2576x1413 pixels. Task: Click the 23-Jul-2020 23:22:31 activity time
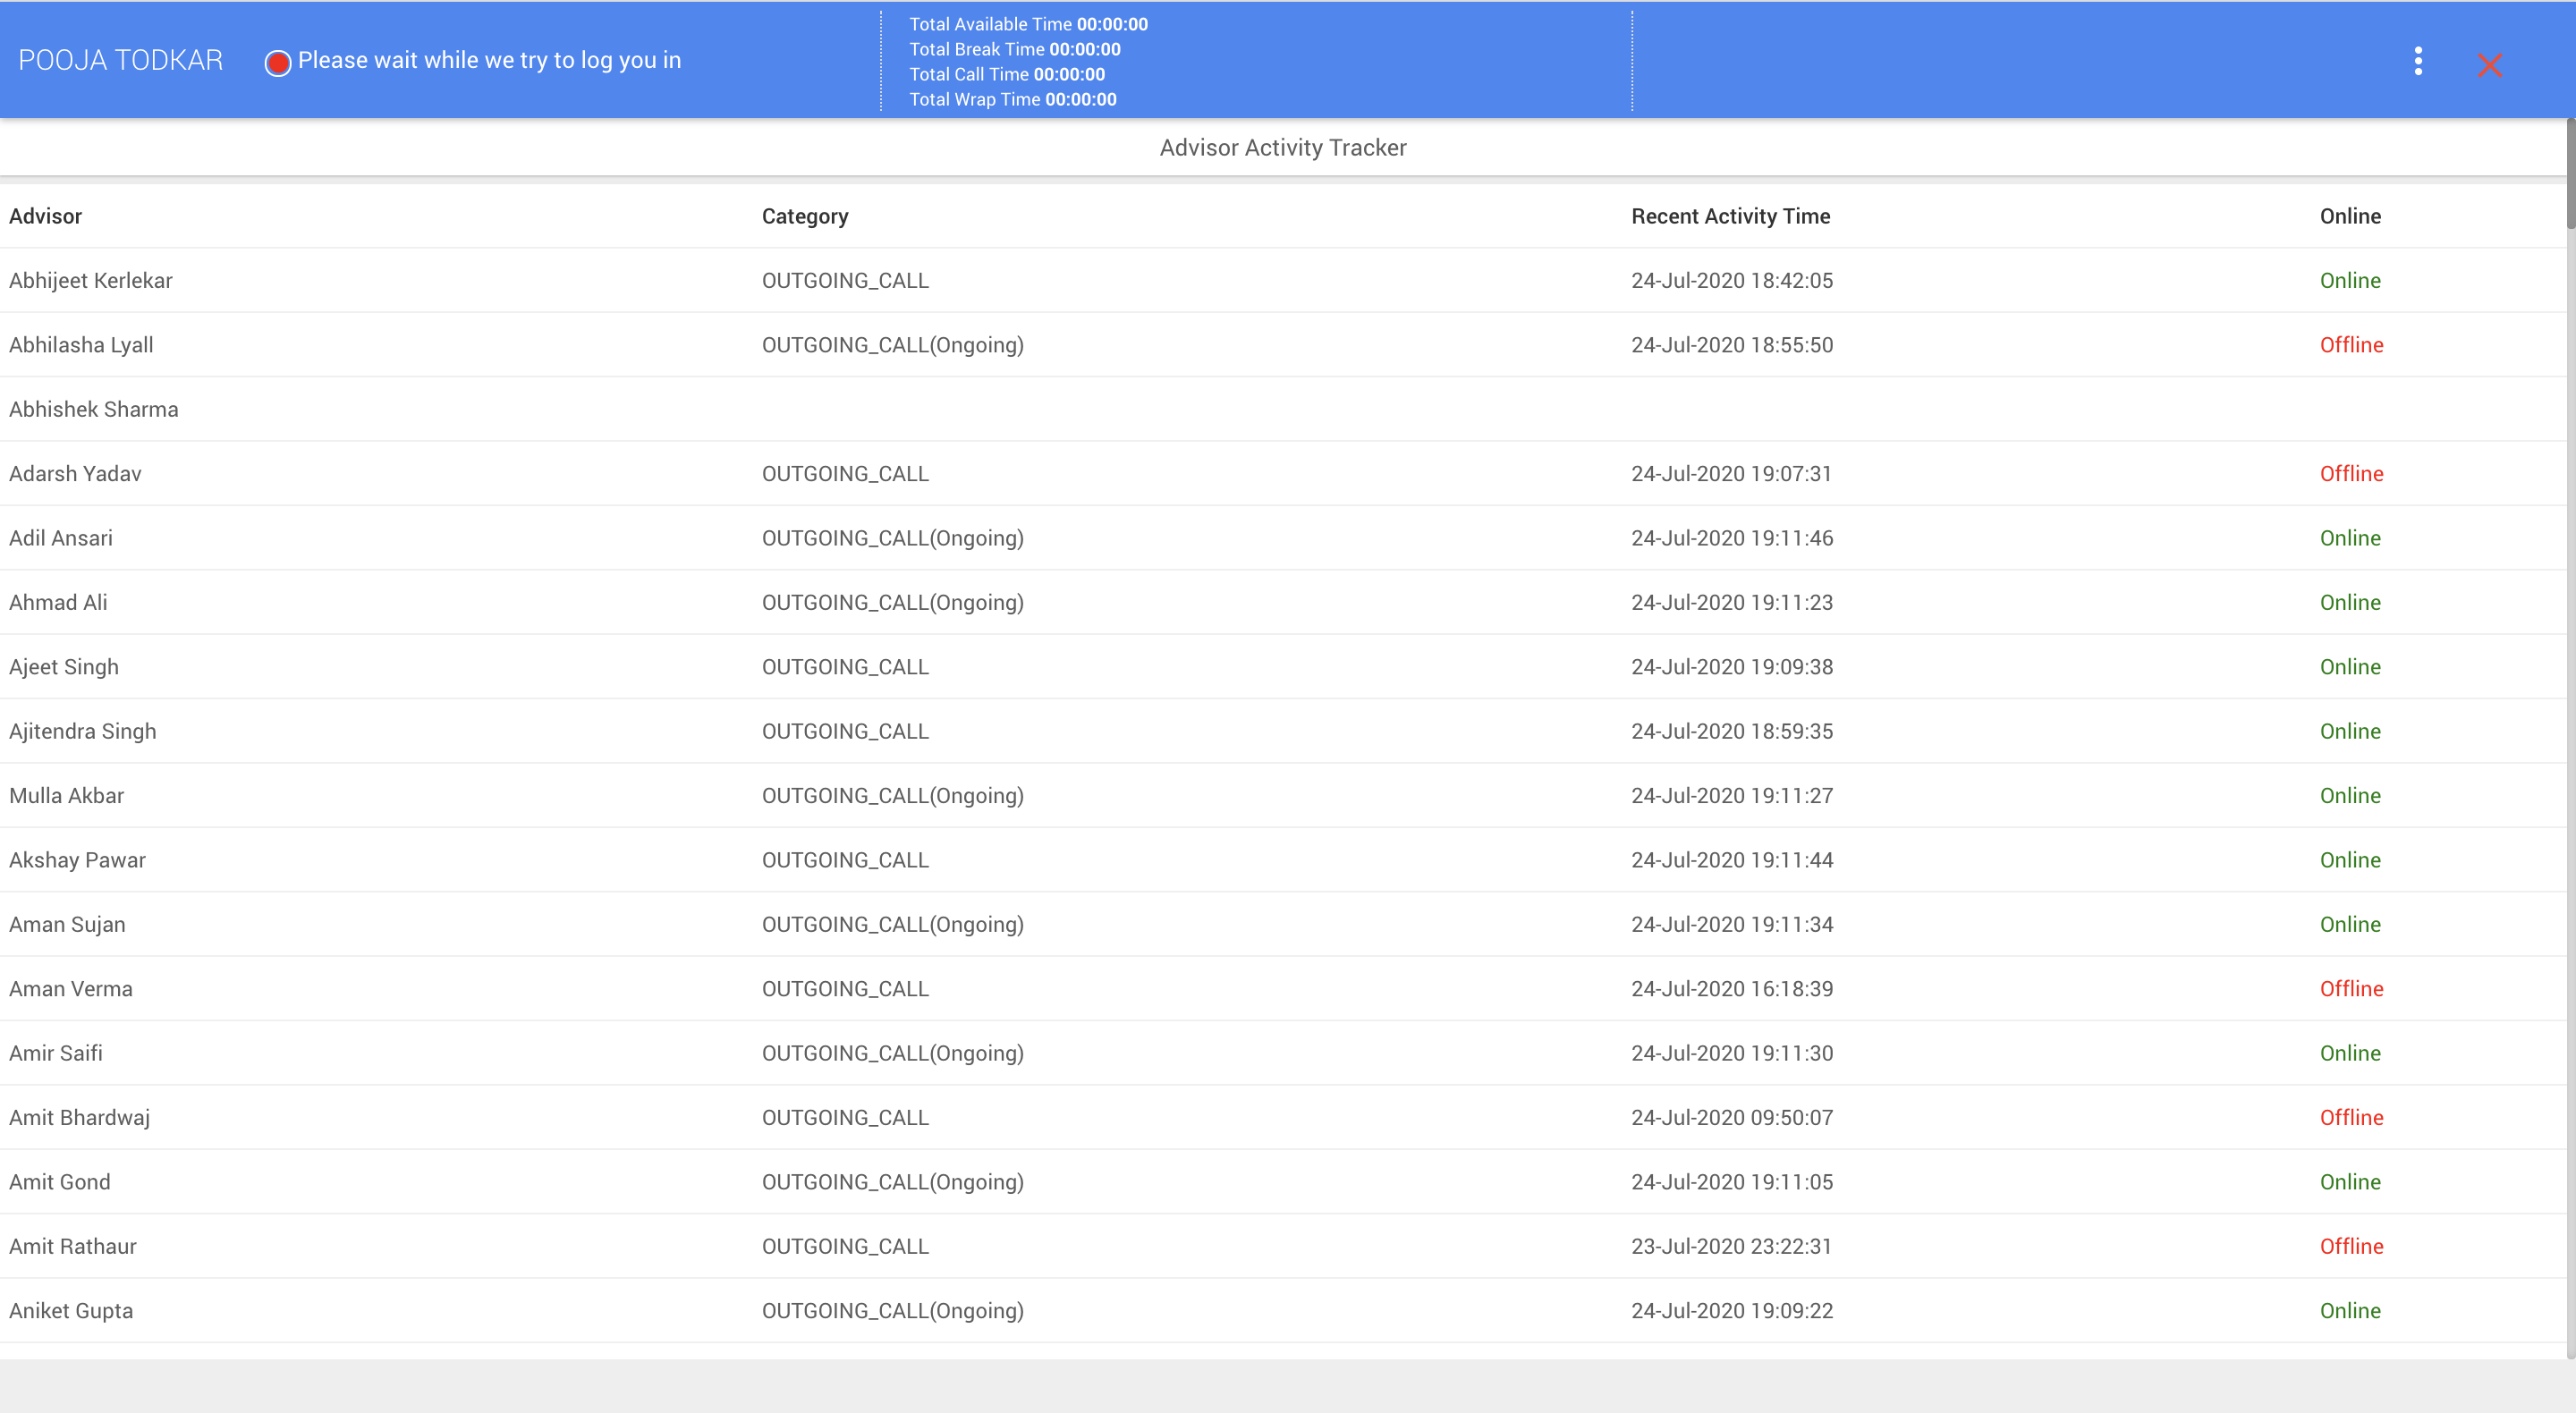click(1732, 1246)
